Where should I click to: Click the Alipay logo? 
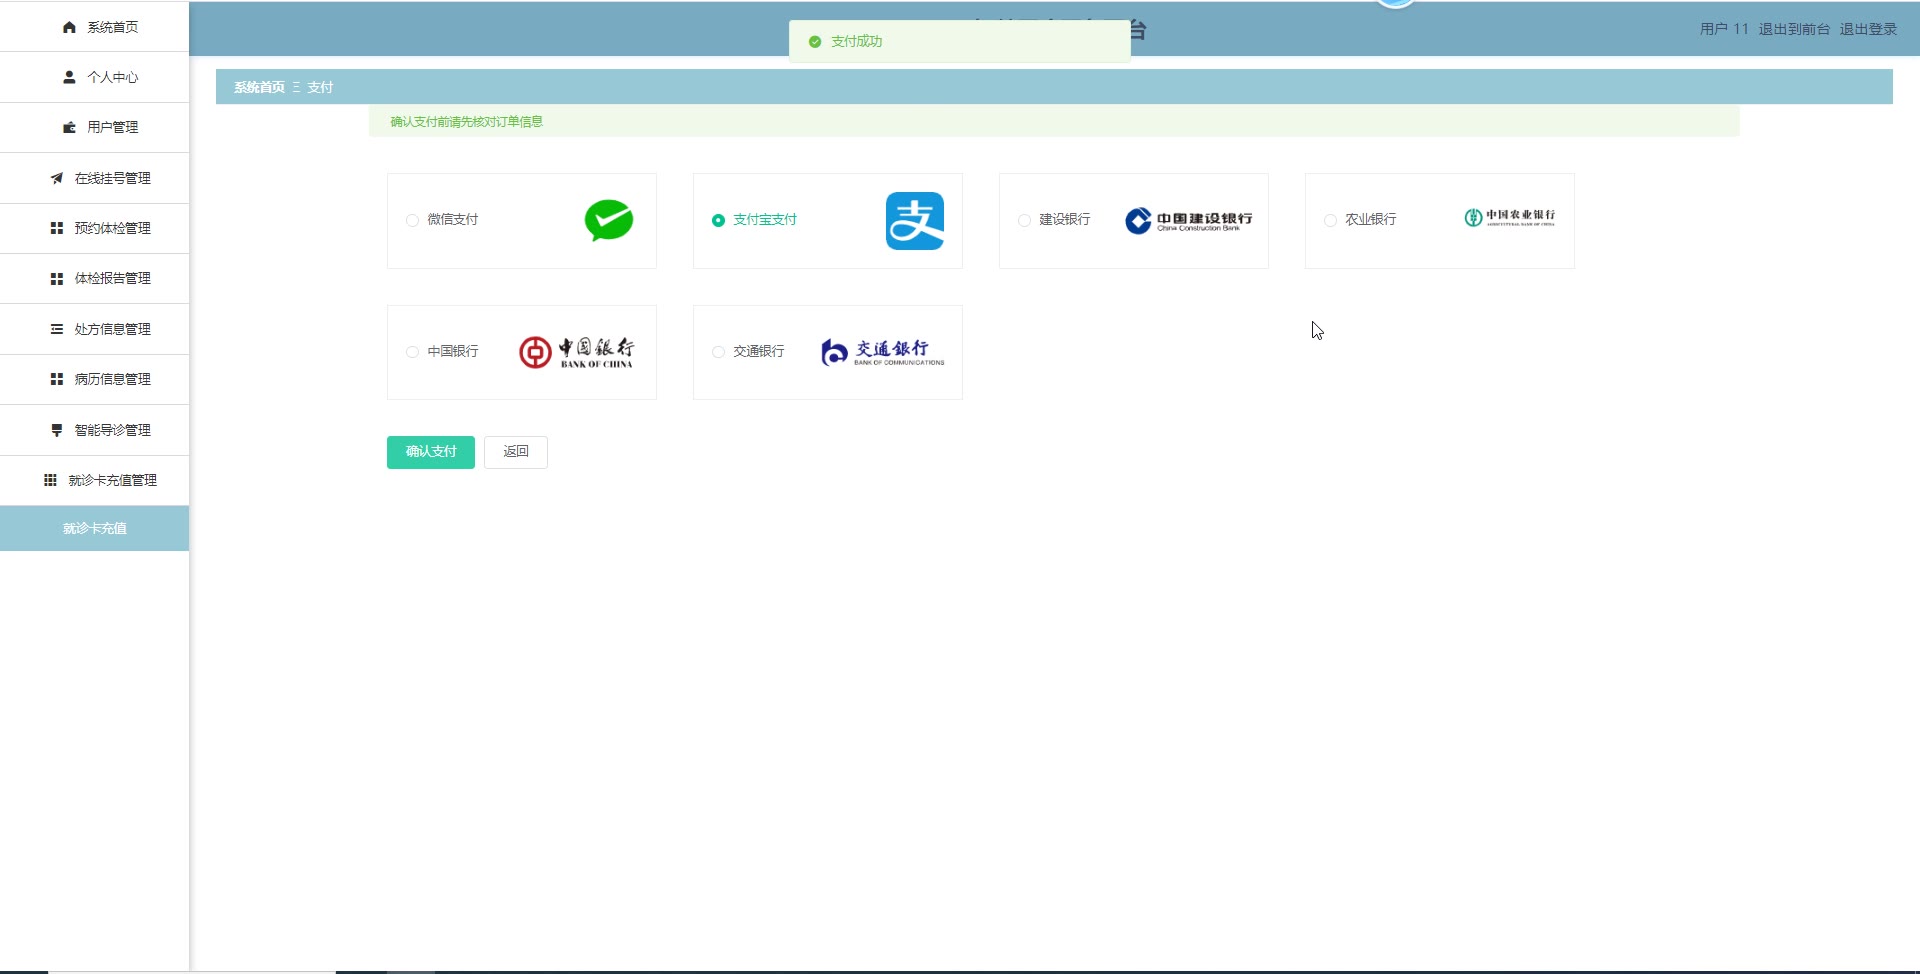point(915,221)
